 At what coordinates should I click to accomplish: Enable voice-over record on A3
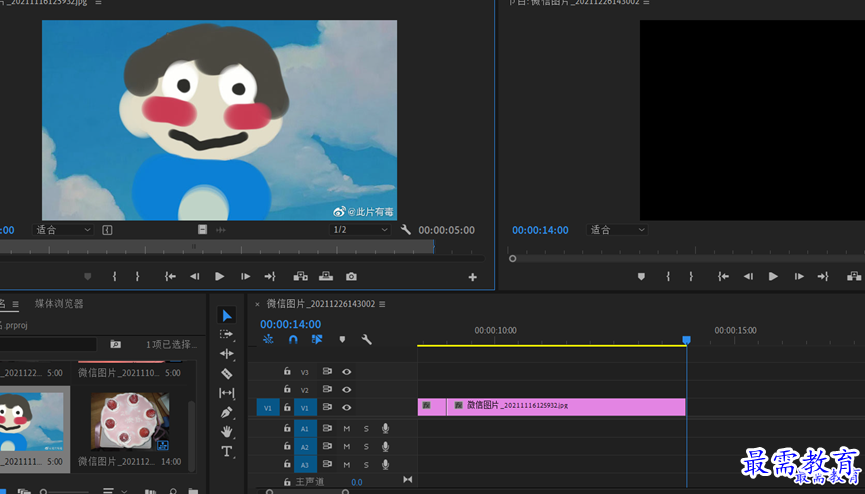tap(386, 464)
